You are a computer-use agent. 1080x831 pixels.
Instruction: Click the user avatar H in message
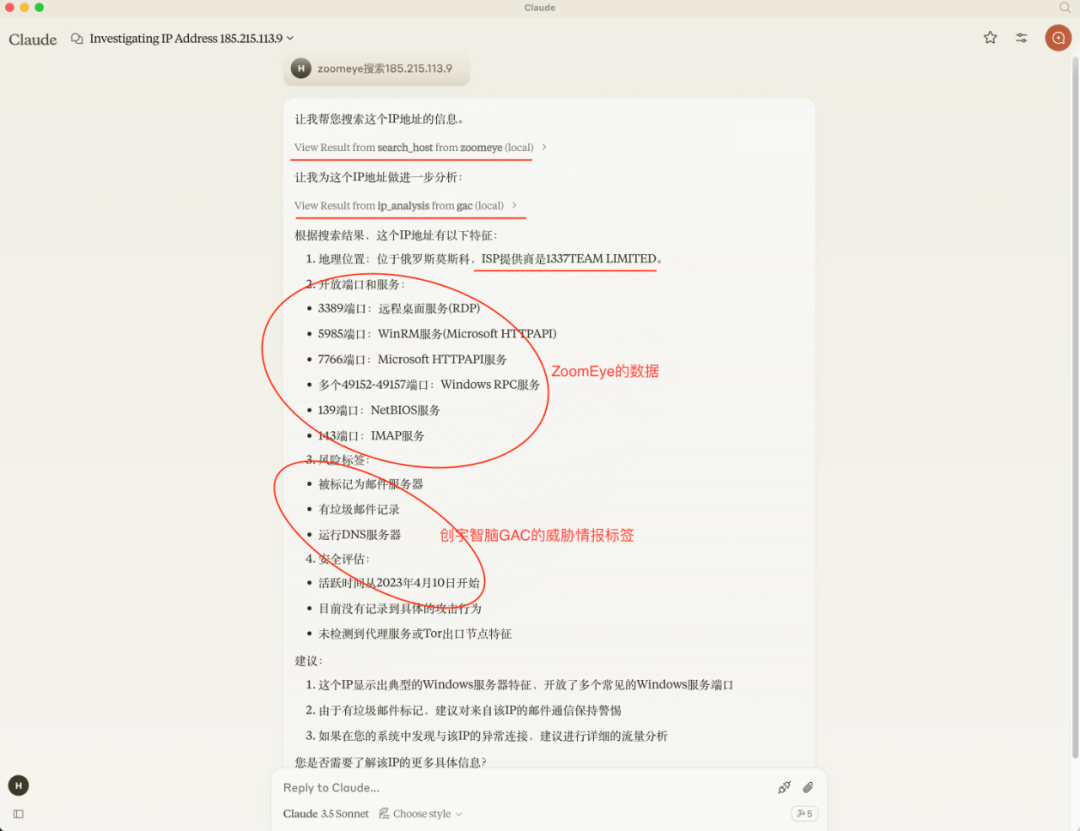301,68
